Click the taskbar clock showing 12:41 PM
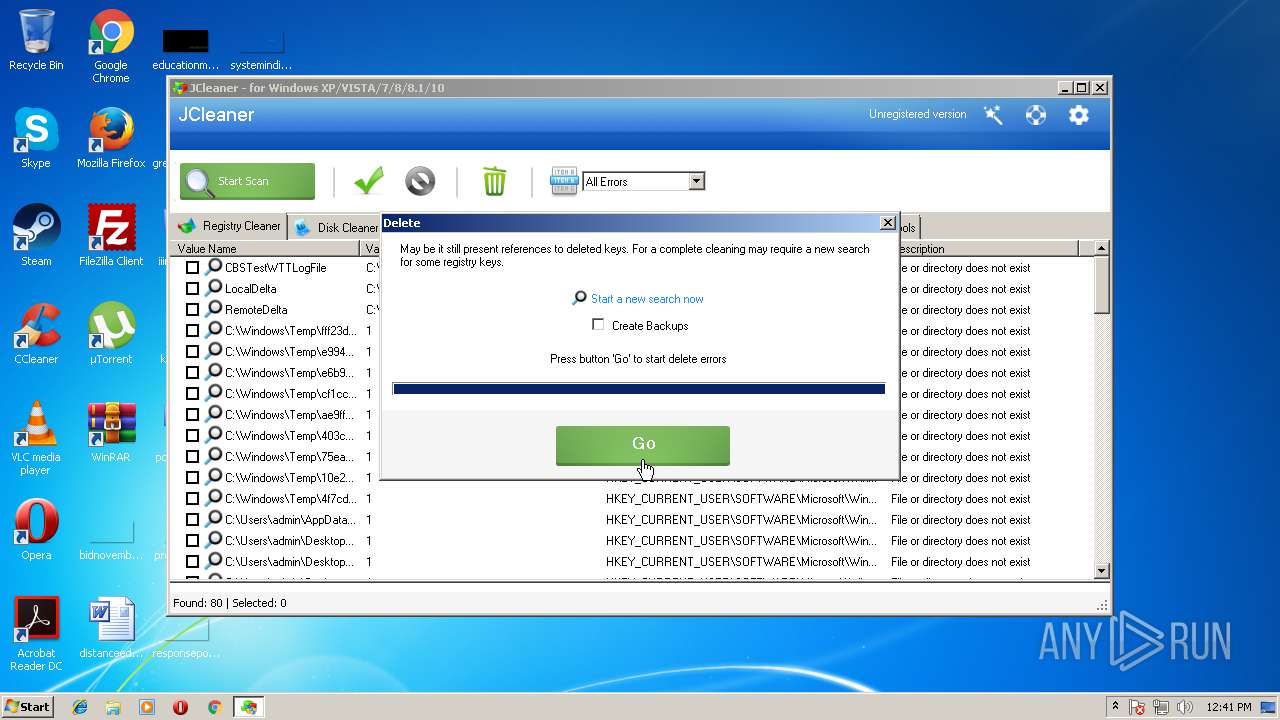The height and width of the screenshot is (720, 1280). 1228,707
